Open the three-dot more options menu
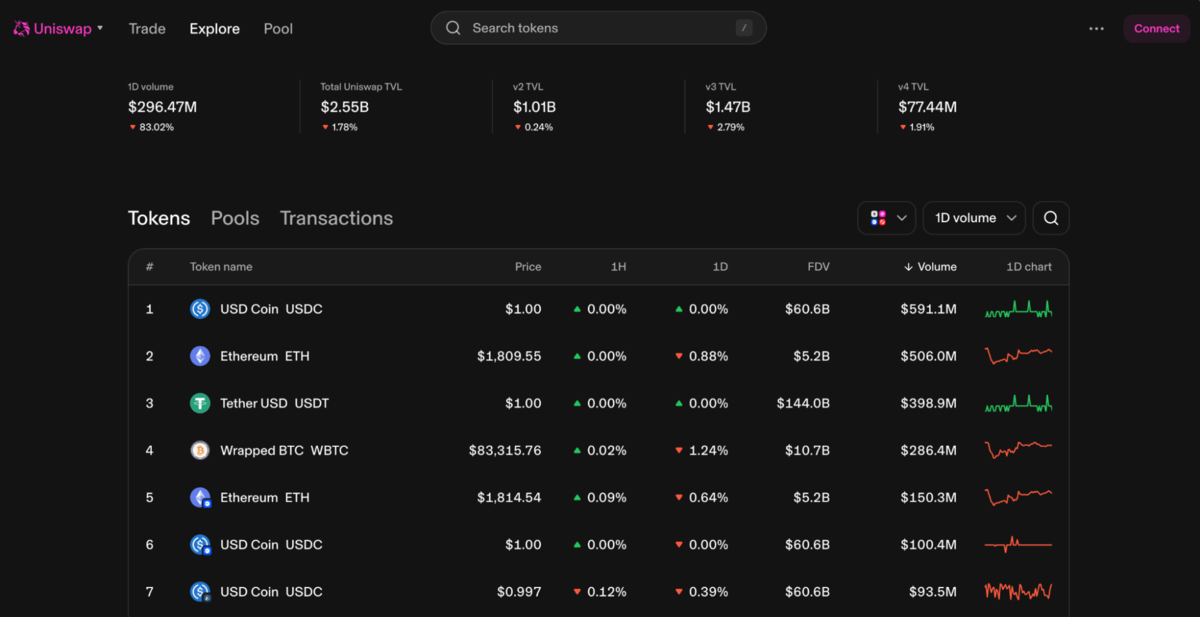 point(1097,29)
